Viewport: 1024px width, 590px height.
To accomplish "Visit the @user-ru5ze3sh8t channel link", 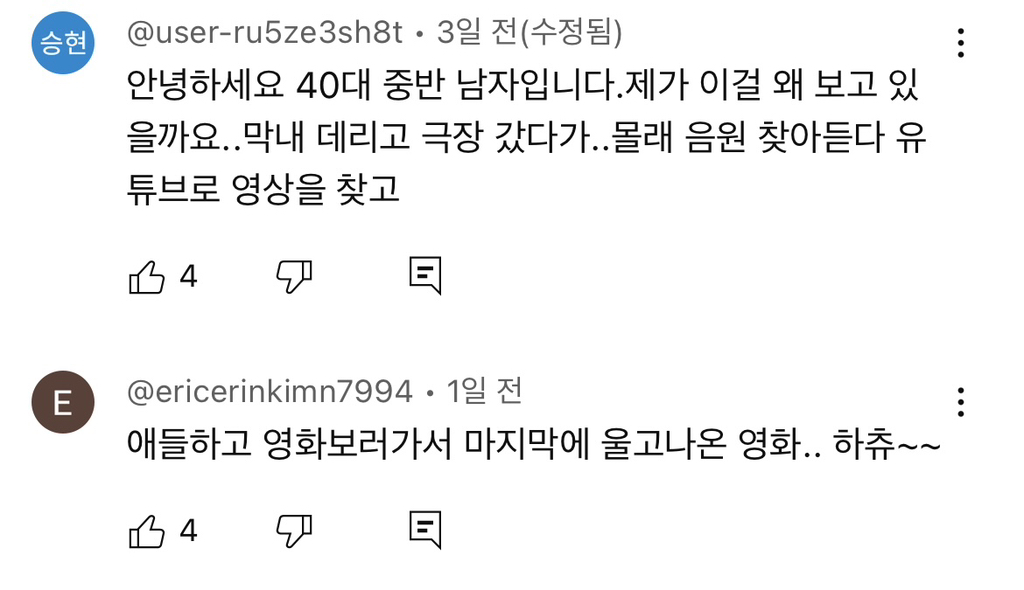I will click(x=265, y=34).
